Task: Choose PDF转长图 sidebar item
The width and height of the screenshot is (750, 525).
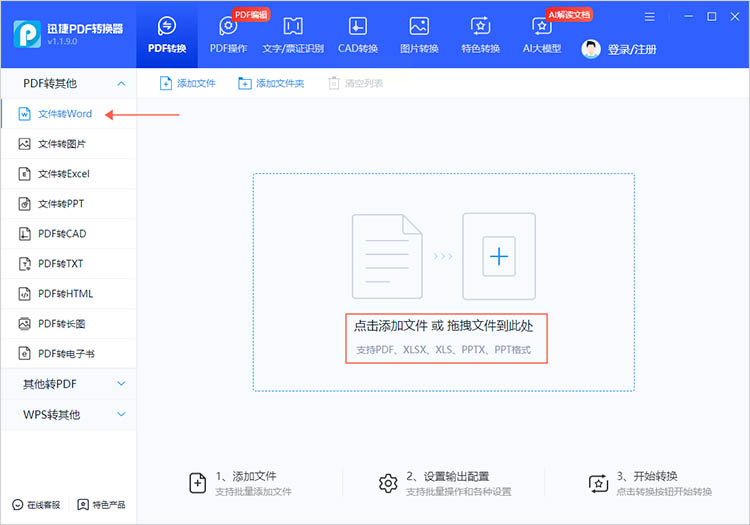Action: coord(68,324)
